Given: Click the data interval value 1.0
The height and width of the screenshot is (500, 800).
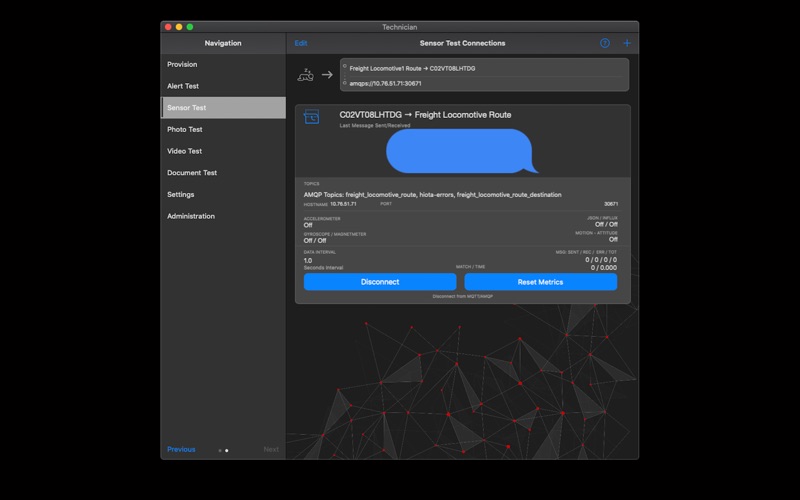Looking at the screenshot, I should click(308, 260).
